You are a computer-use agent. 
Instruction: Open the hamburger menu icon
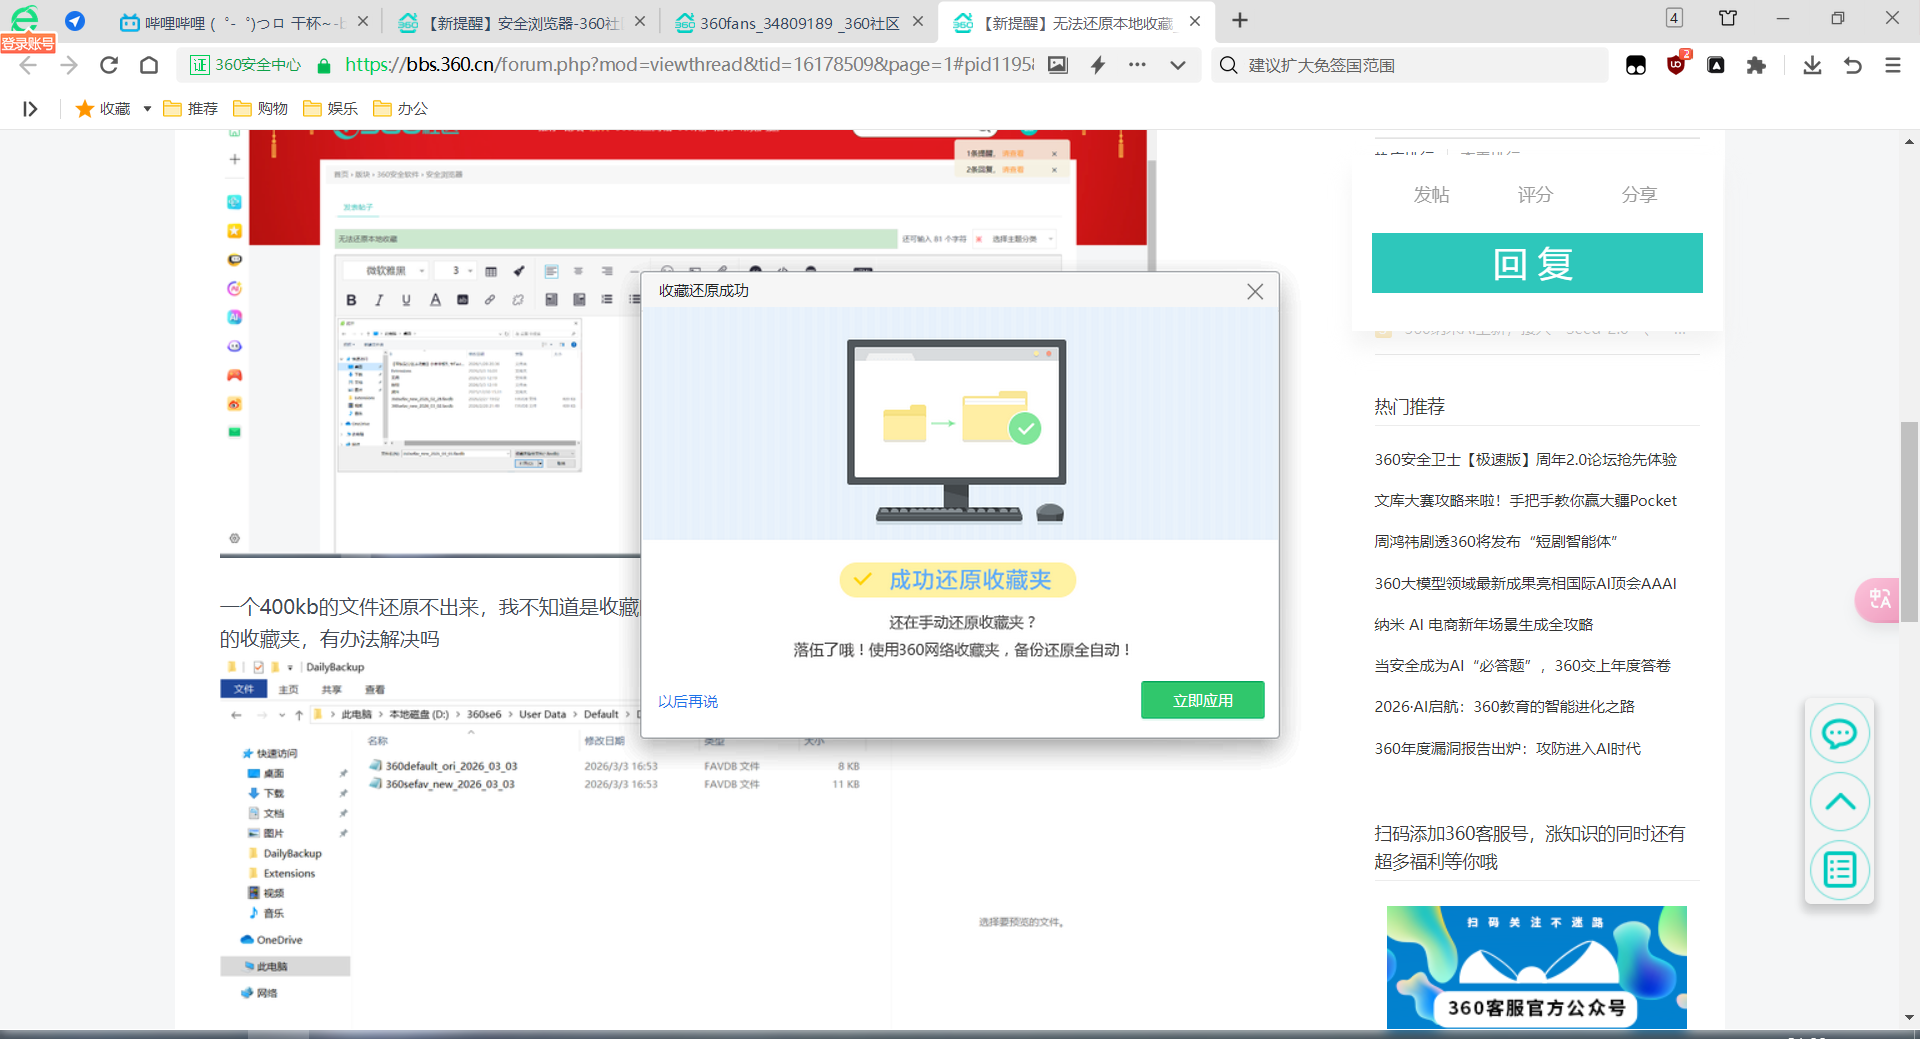[1892, 64]
